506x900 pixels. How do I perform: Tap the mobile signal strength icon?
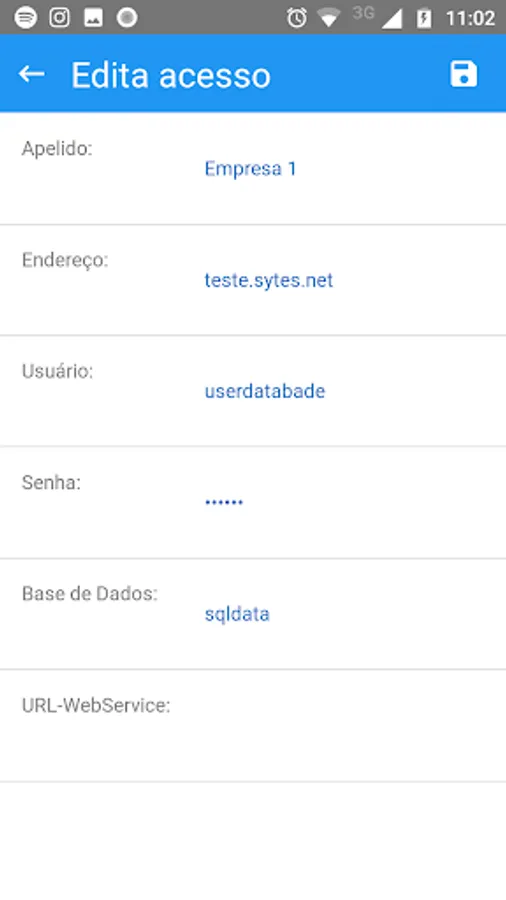(x=392, y=18)
